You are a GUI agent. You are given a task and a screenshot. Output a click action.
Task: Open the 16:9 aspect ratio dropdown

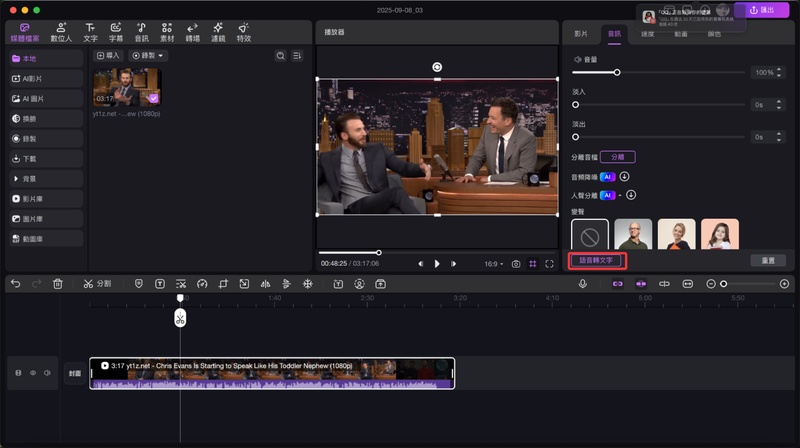click(x=493, y=264)
